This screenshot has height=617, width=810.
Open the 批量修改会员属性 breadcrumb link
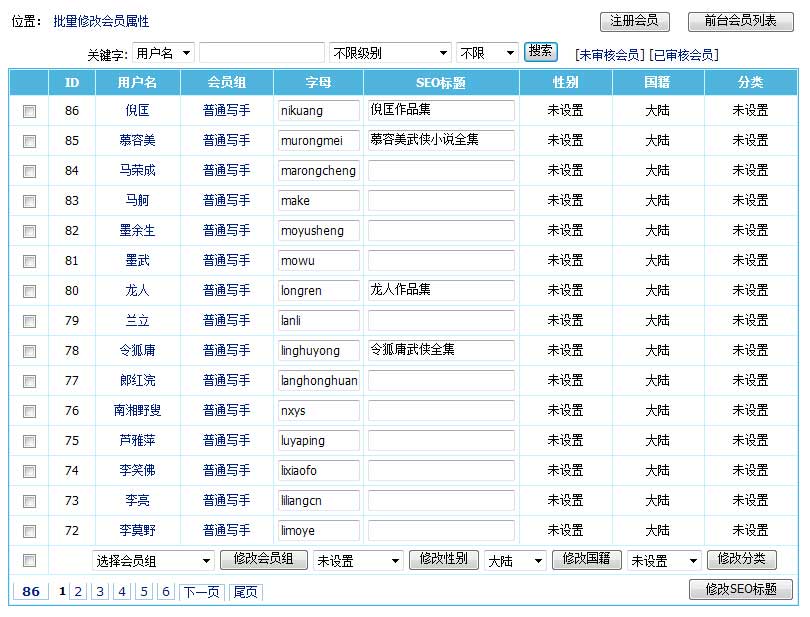(101, 21)
